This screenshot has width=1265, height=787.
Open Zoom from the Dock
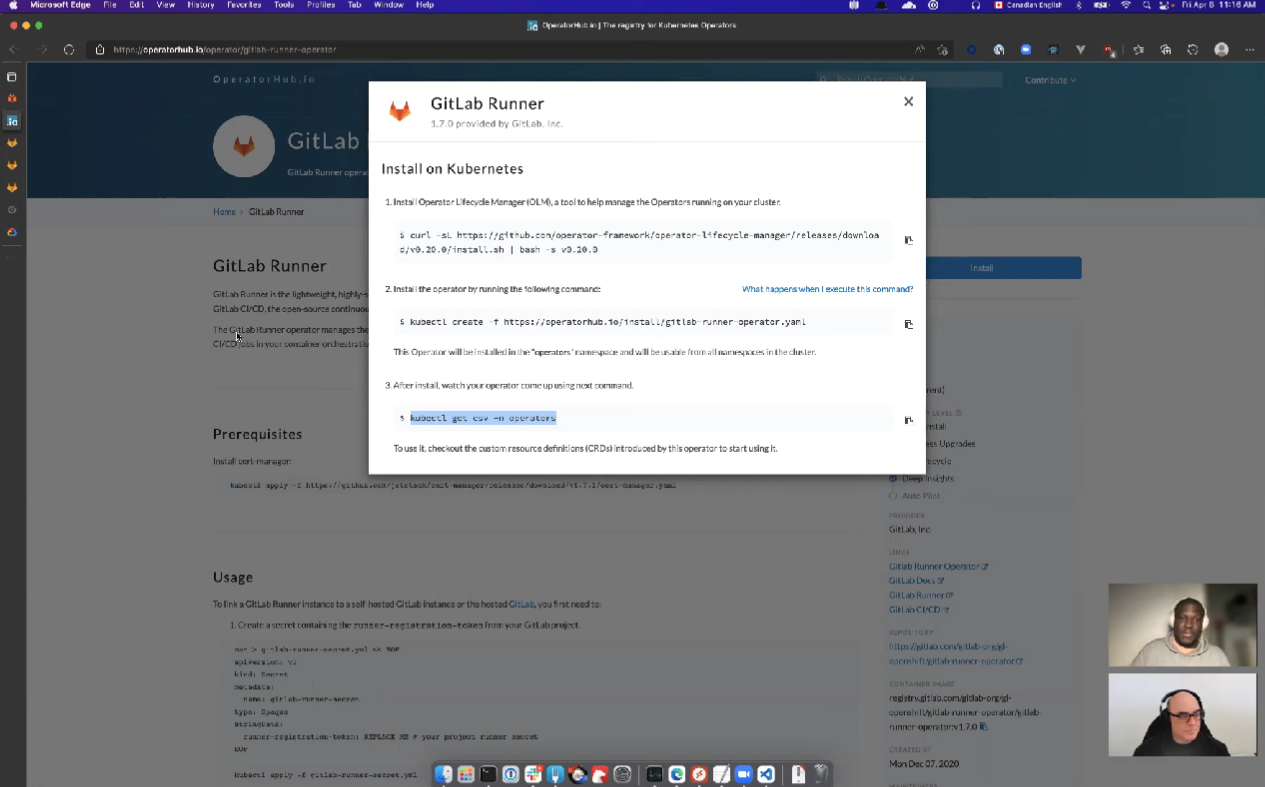click(x=743, y=774)
